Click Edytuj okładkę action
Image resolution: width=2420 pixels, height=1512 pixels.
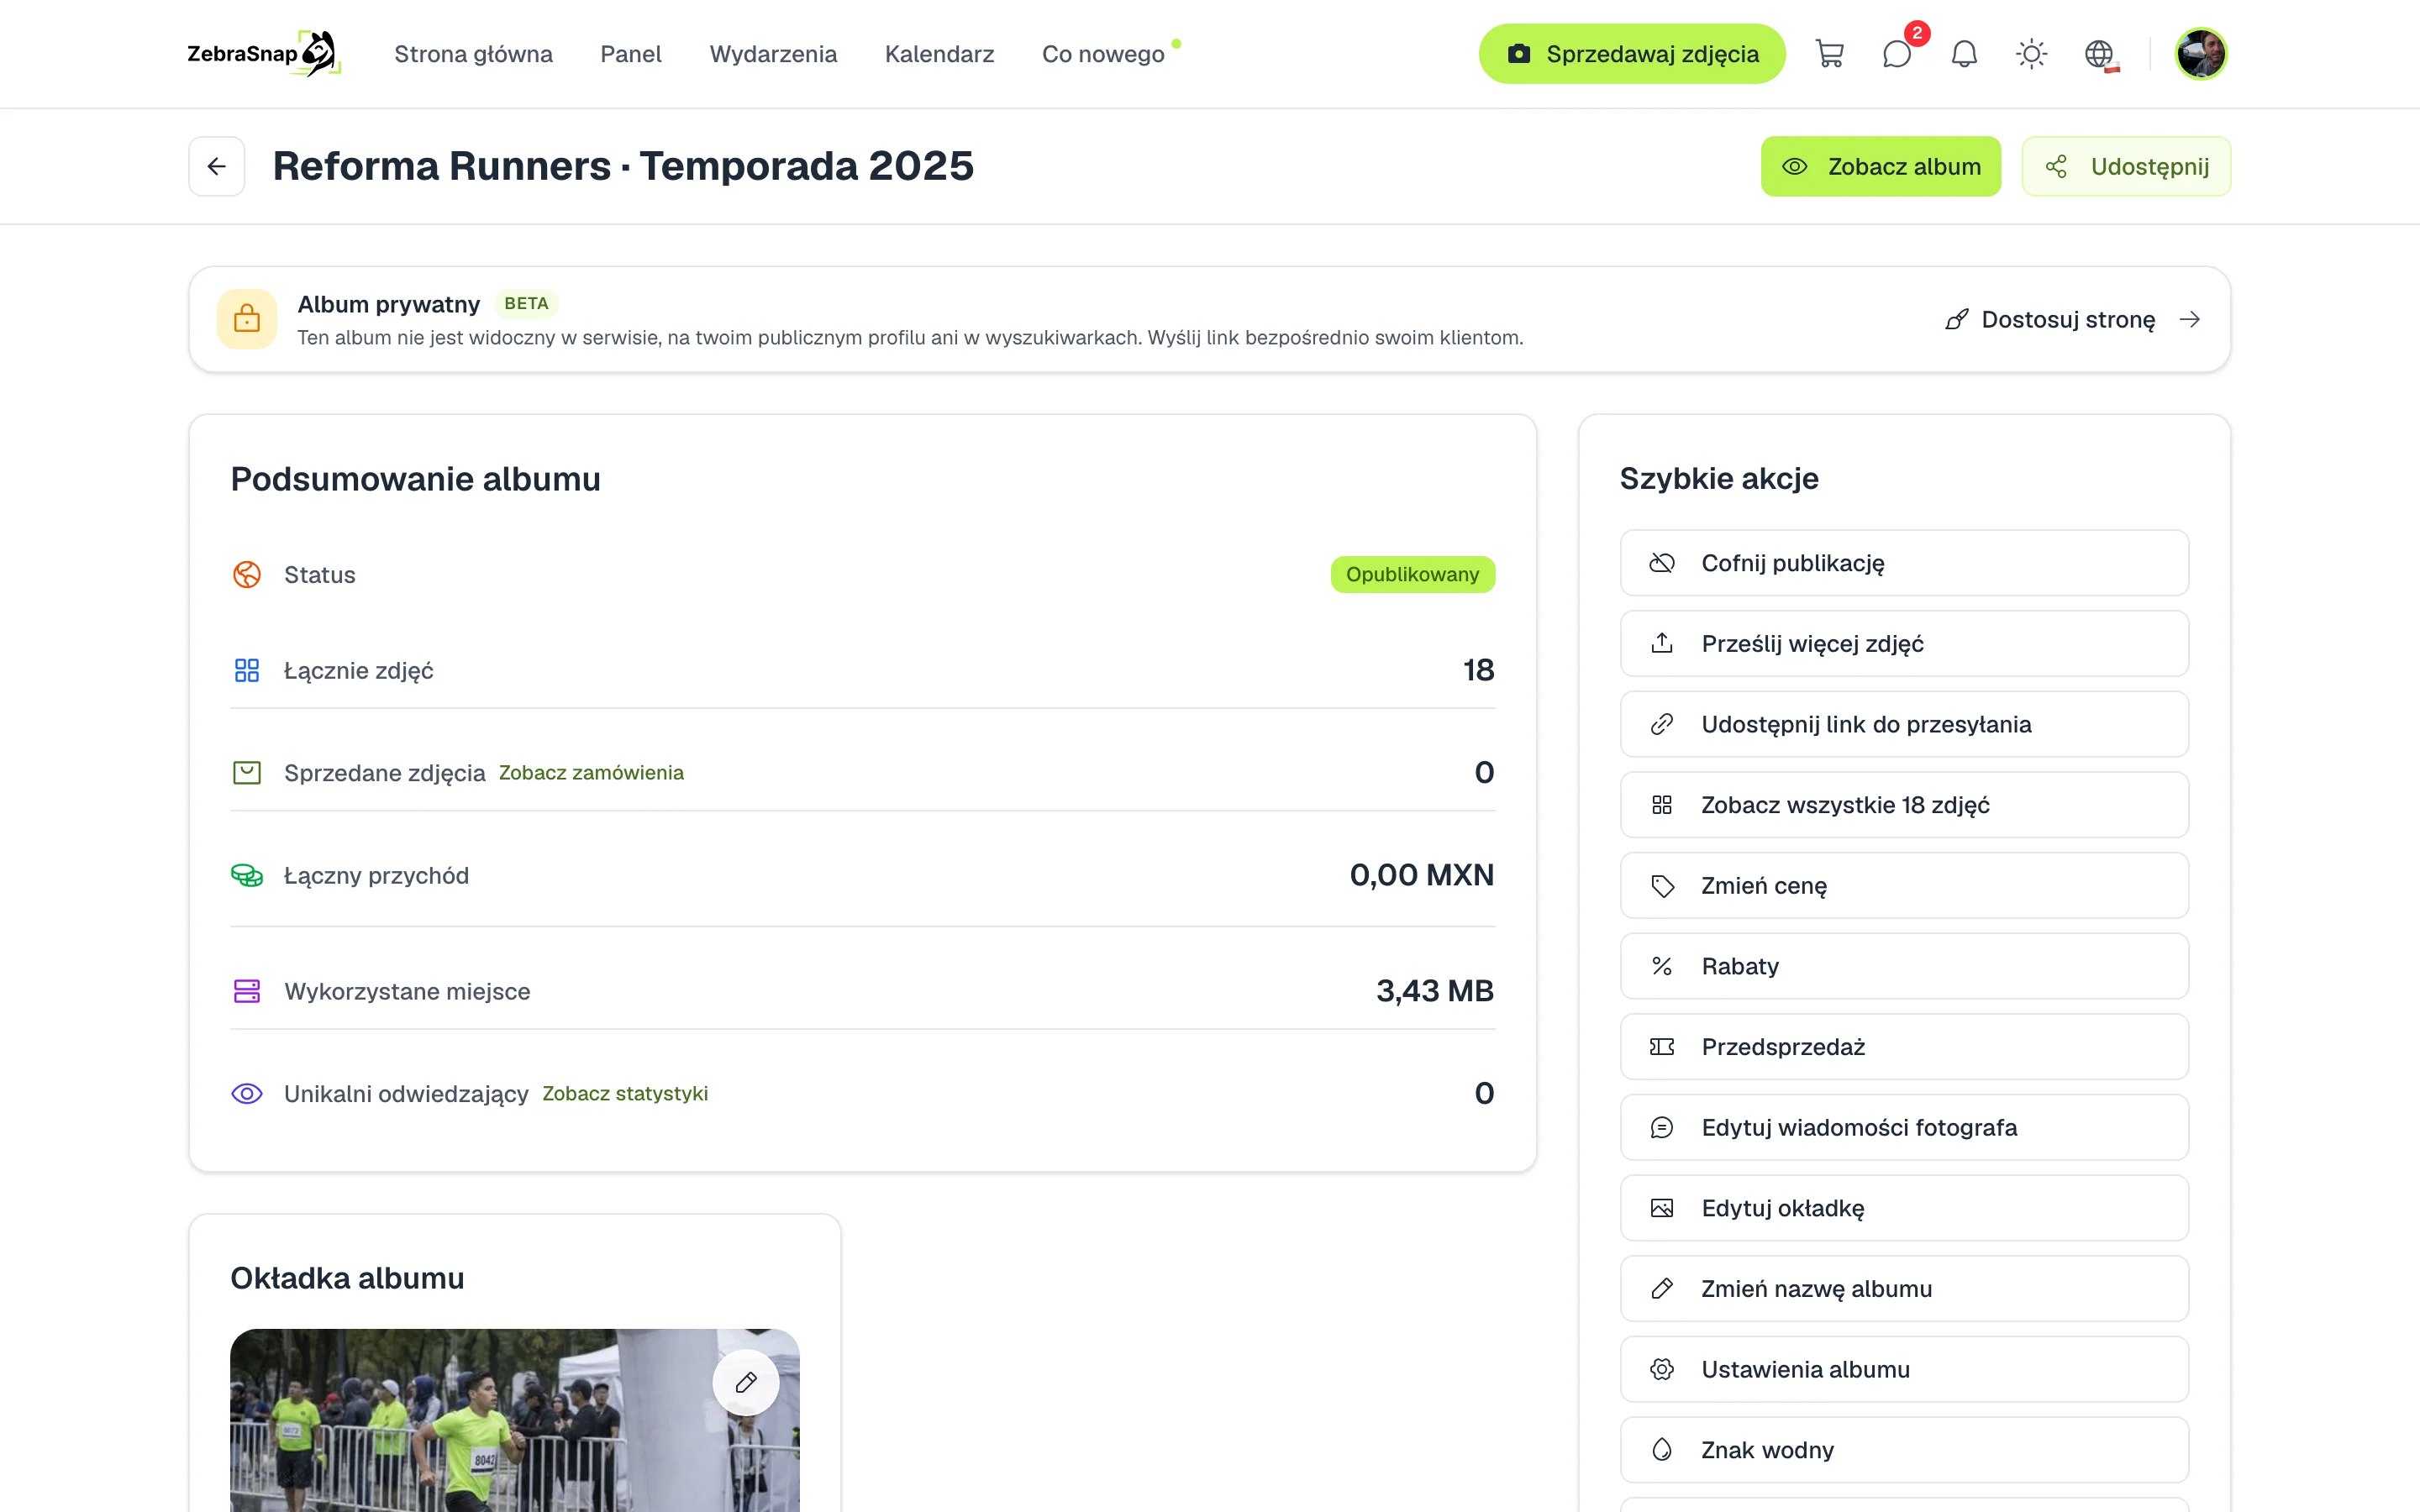click(1904, 1208)
